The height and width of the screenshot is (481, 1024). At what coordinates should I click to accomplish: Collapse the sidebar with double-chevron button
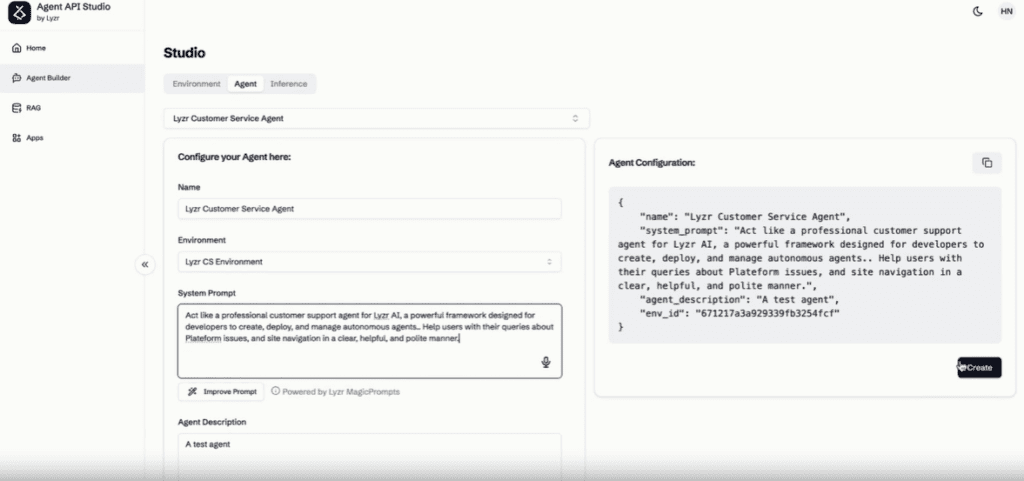[145, 264]
